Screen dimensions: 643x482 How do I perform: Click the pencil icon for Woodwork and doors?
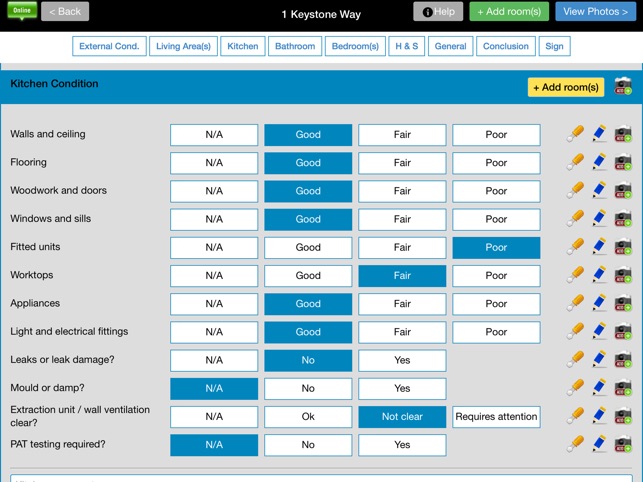(599, 191)
